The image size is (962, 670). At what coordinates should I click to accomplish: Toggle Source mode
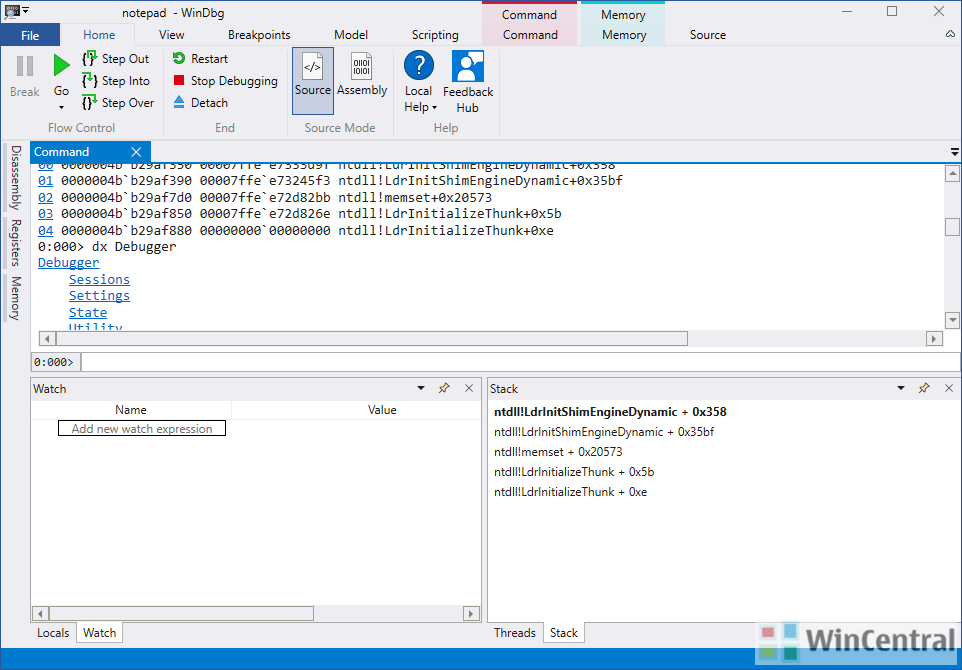(x=313, y=81)
